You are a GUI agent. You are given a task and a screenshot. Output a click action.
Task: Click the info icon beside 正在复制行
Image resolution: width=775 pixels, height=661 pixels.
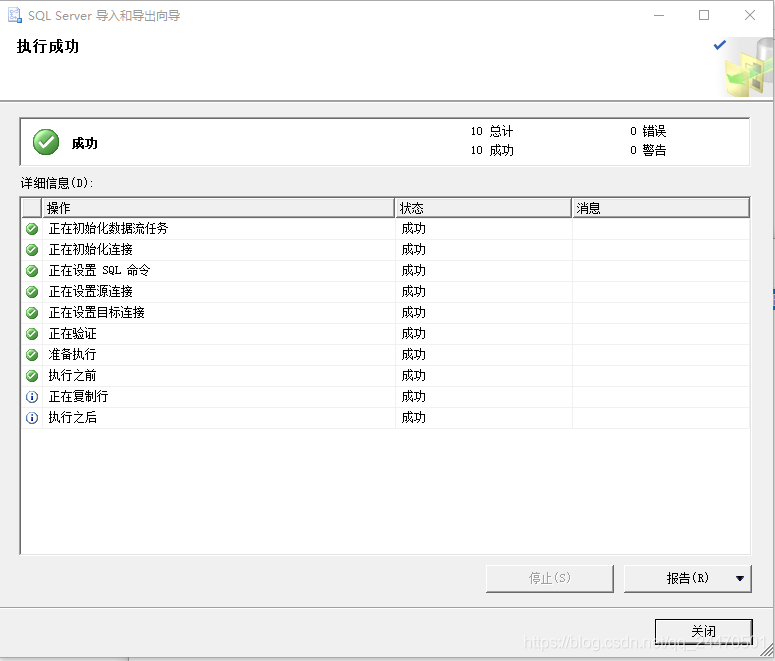pos(32,397)
